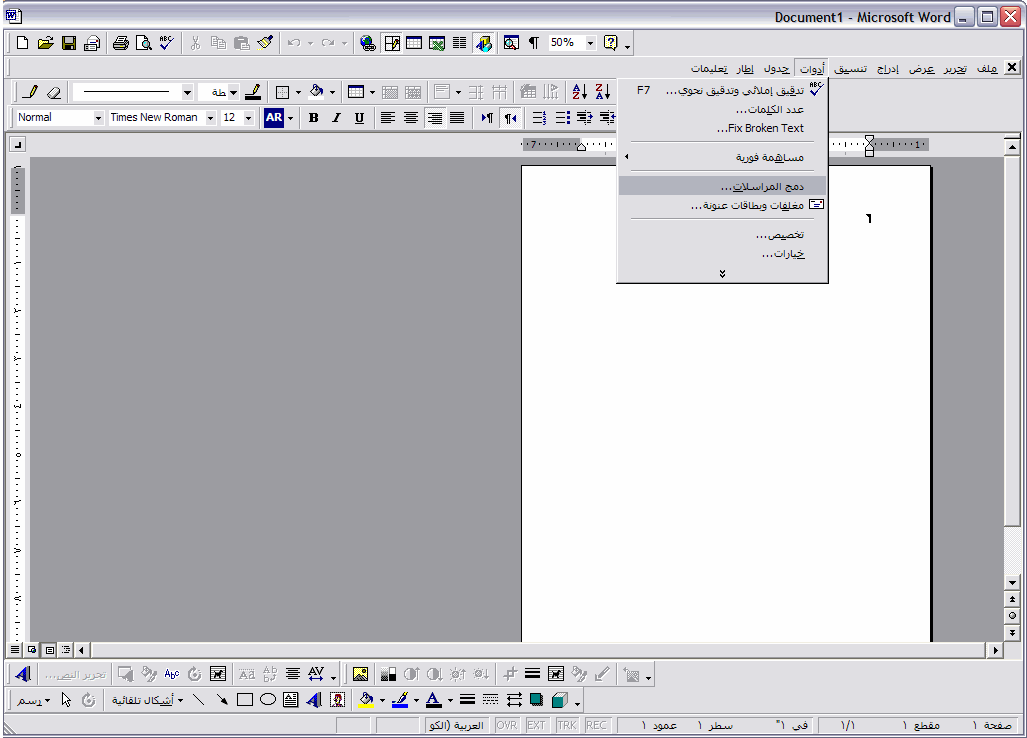Open a file with the Open folder icon
The height and width of the screenshot is (738, 1027).
(45, 43)
